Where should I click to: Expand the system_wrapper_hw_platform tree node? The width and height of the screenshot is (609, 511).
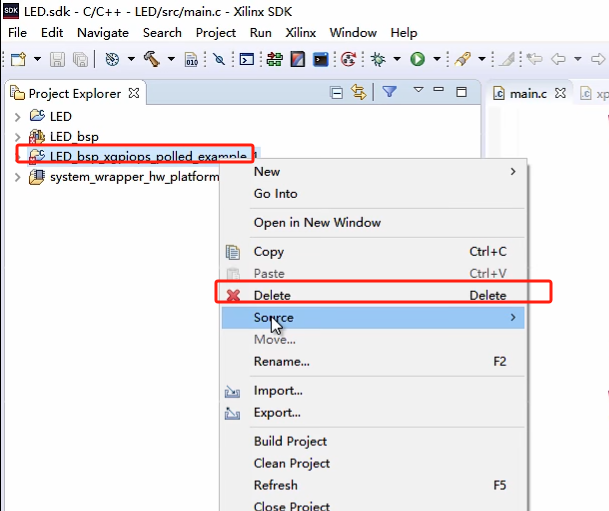click(x=17, y=177)
